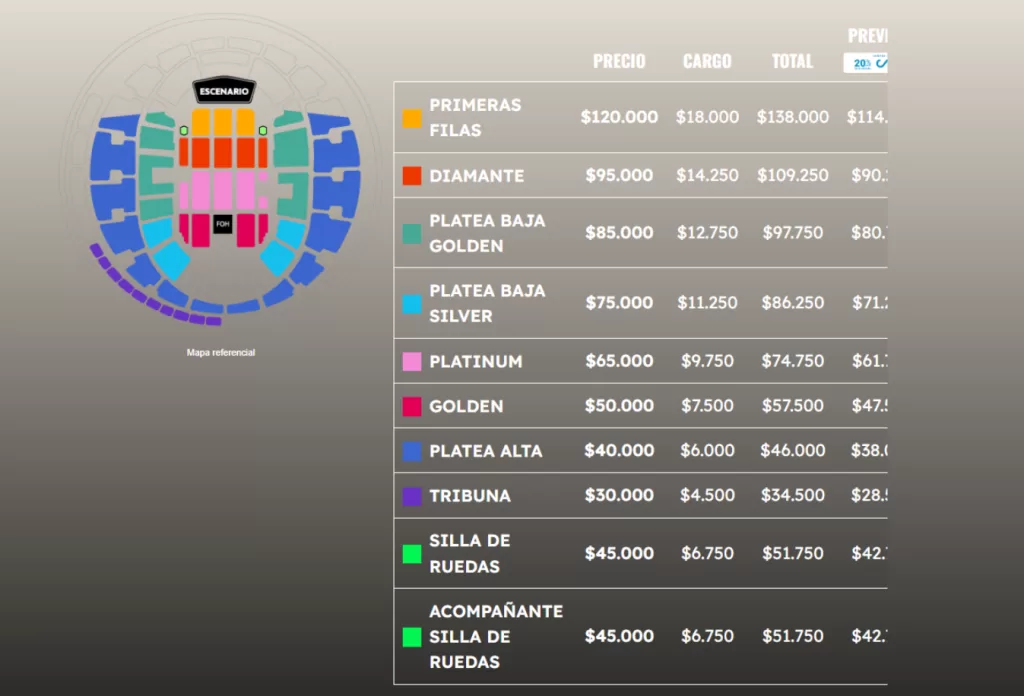Click the CARGO column header

click(x=707, y=62)
